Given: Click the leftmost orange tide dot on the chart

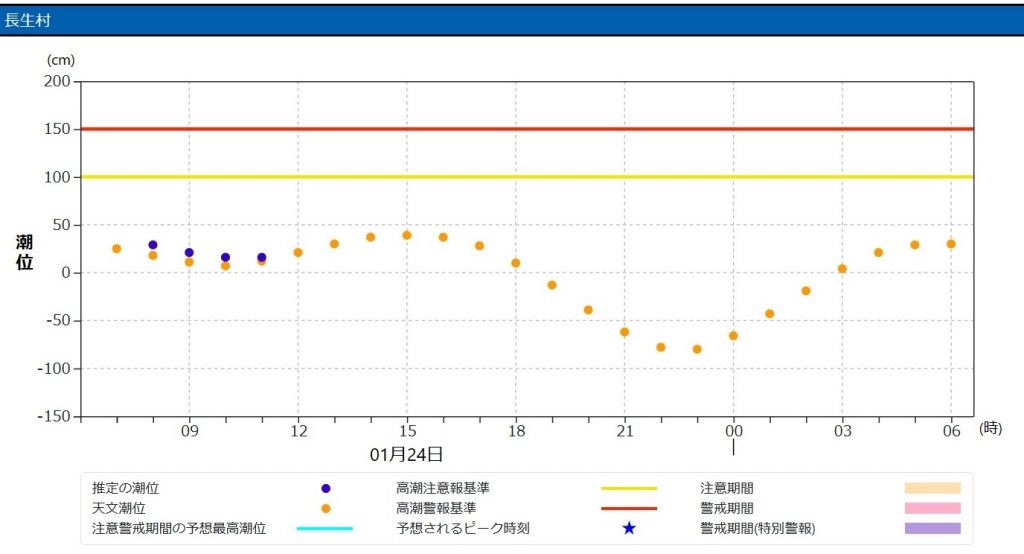Looking at the screenshot, I should coord(117,248).
